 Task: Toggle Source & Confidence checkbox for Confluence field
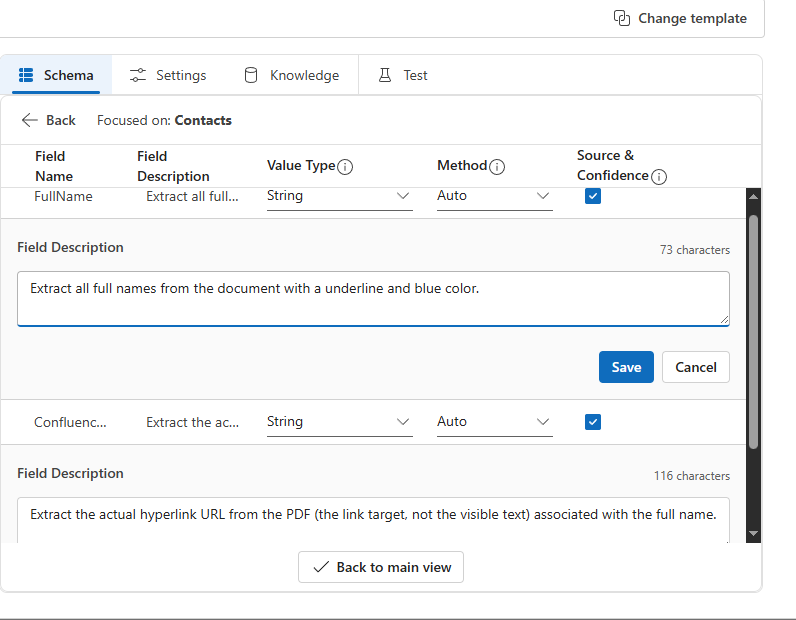coord(593,422)
